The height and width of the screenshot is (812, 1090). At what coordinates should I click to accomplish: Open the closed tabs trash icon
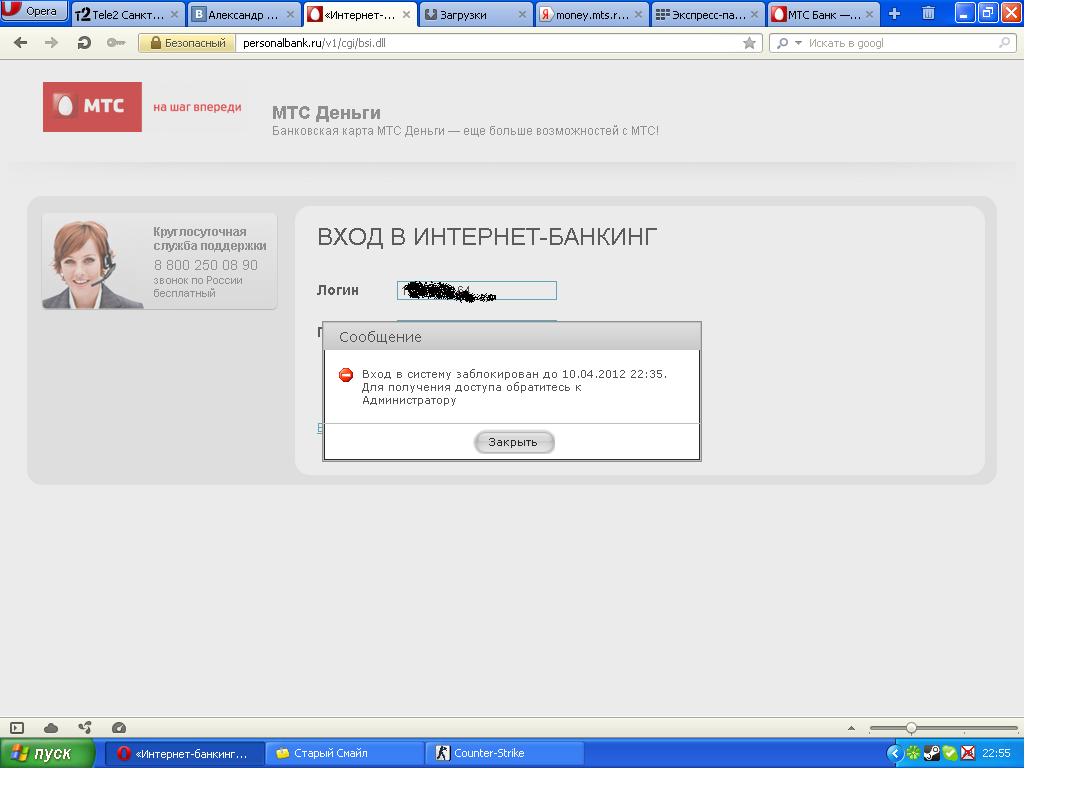928,13
